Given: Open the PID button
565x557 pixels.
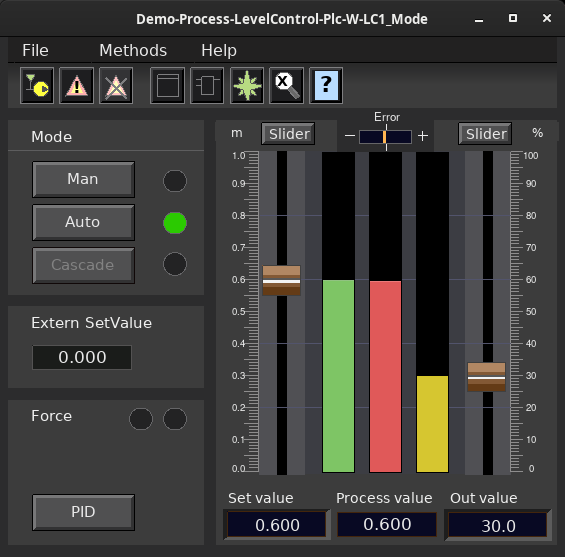Looking at the screenshot, I should (x=83, y=512).
